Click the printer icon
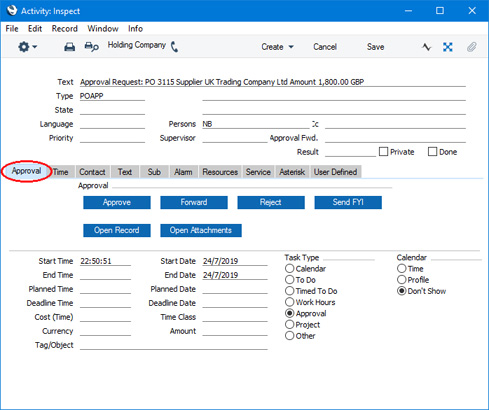Viewport: 489px width, 410px height. 69,47
